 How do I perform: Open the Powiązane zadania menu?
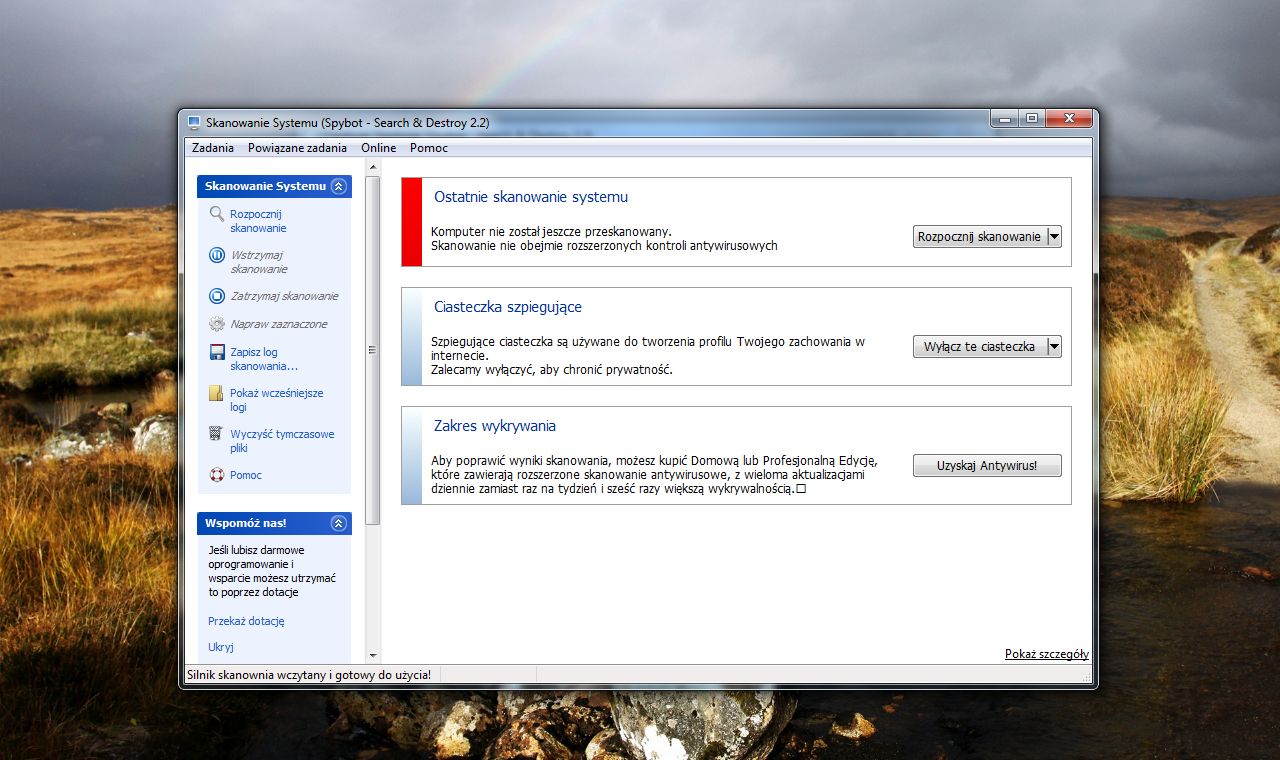tap(298, 148)
